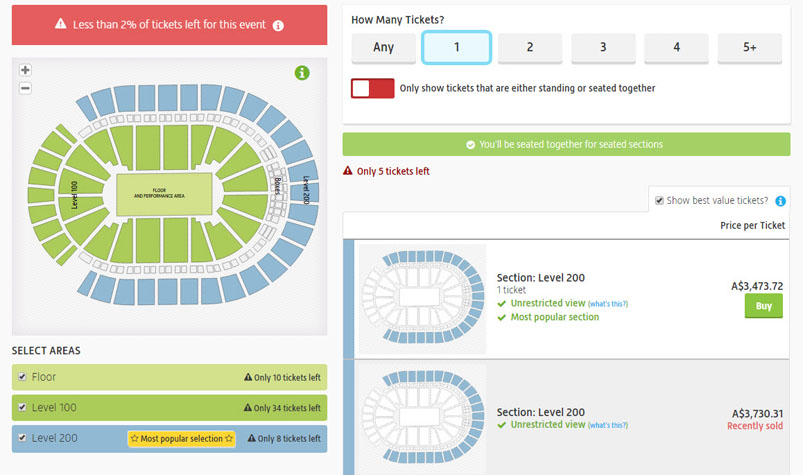Screen dimensions: 803x475
Task: Uncheck the Level 200 area checkbox
Action: click(22, 438)
